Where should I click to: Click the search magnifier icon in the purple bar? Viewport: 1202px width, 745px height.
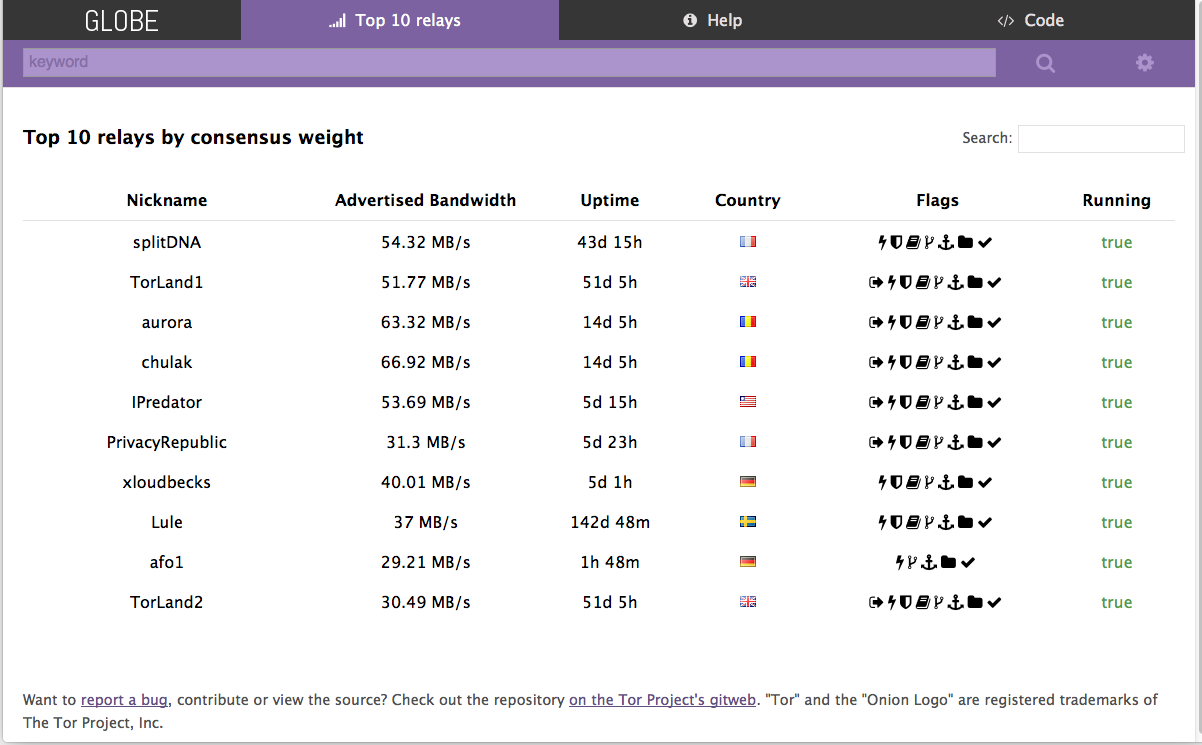click(x=1045, y=63)
